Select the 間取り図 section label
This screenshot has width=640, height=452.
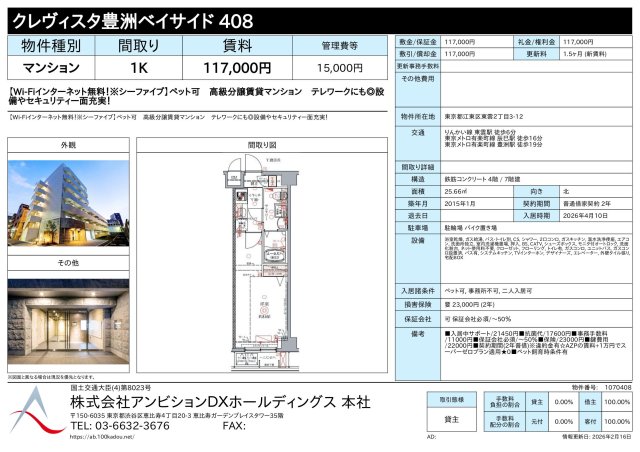(262, 145)
